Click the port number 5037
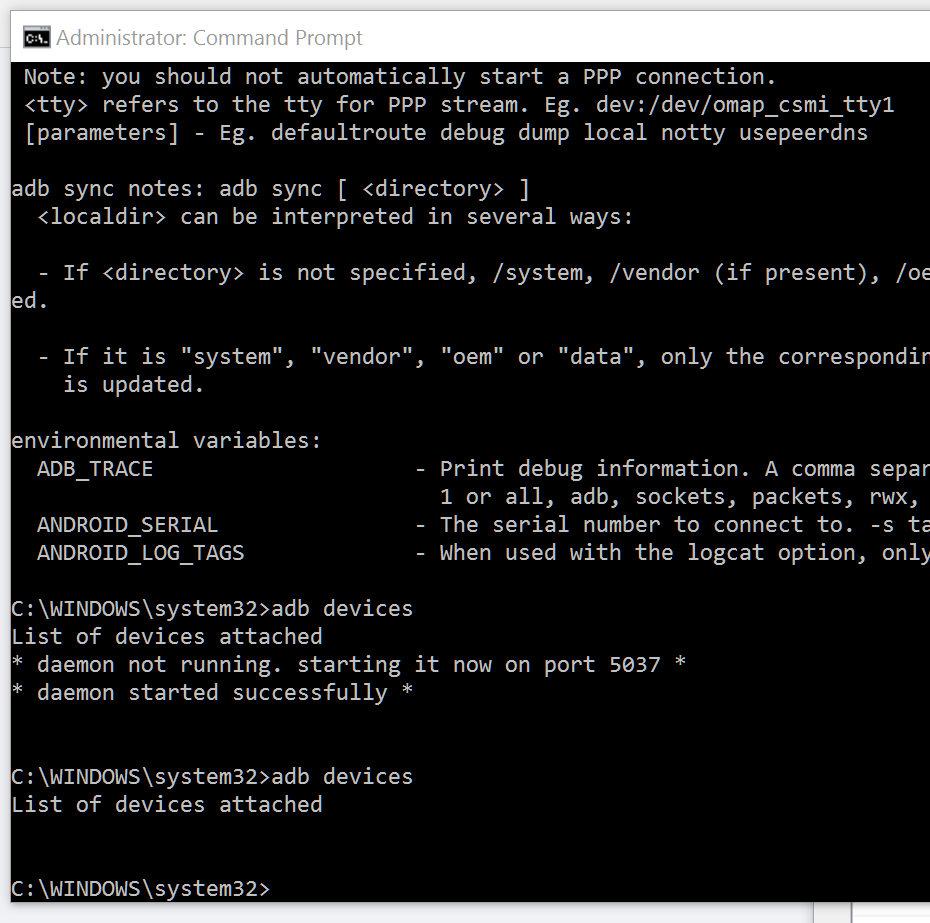Image resolution: width=930 pixels, height=923 pixels. pos(635,664)
